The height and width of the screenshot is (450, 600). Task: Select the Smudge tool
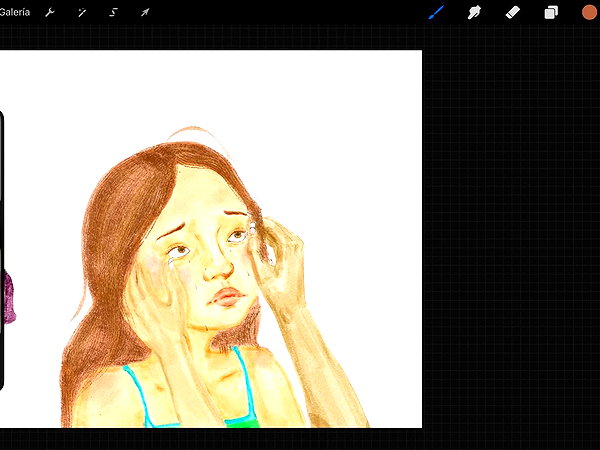tap(474, 12)
